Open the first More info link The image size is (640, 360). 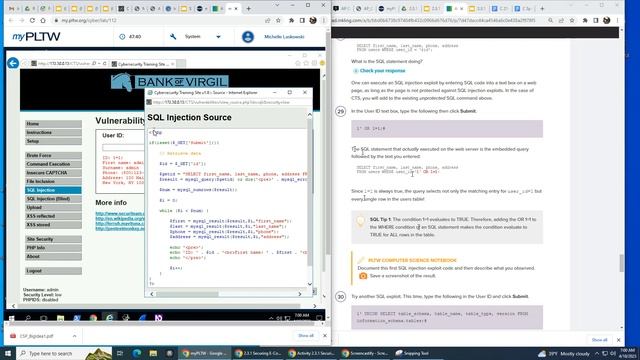pos(120,213)
